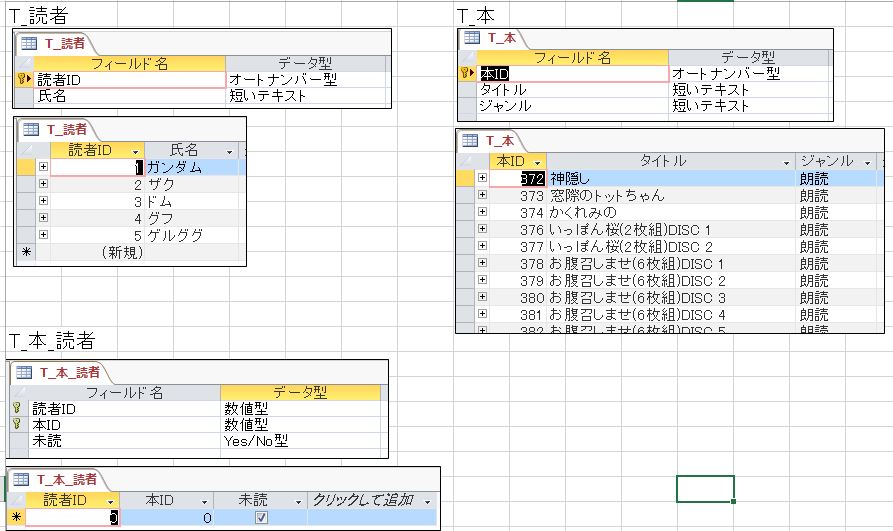Toggle the 未読 checkbox in the T_本_読者 datasheet
This screenshot has height=531, width=893.
coord(261,518)
